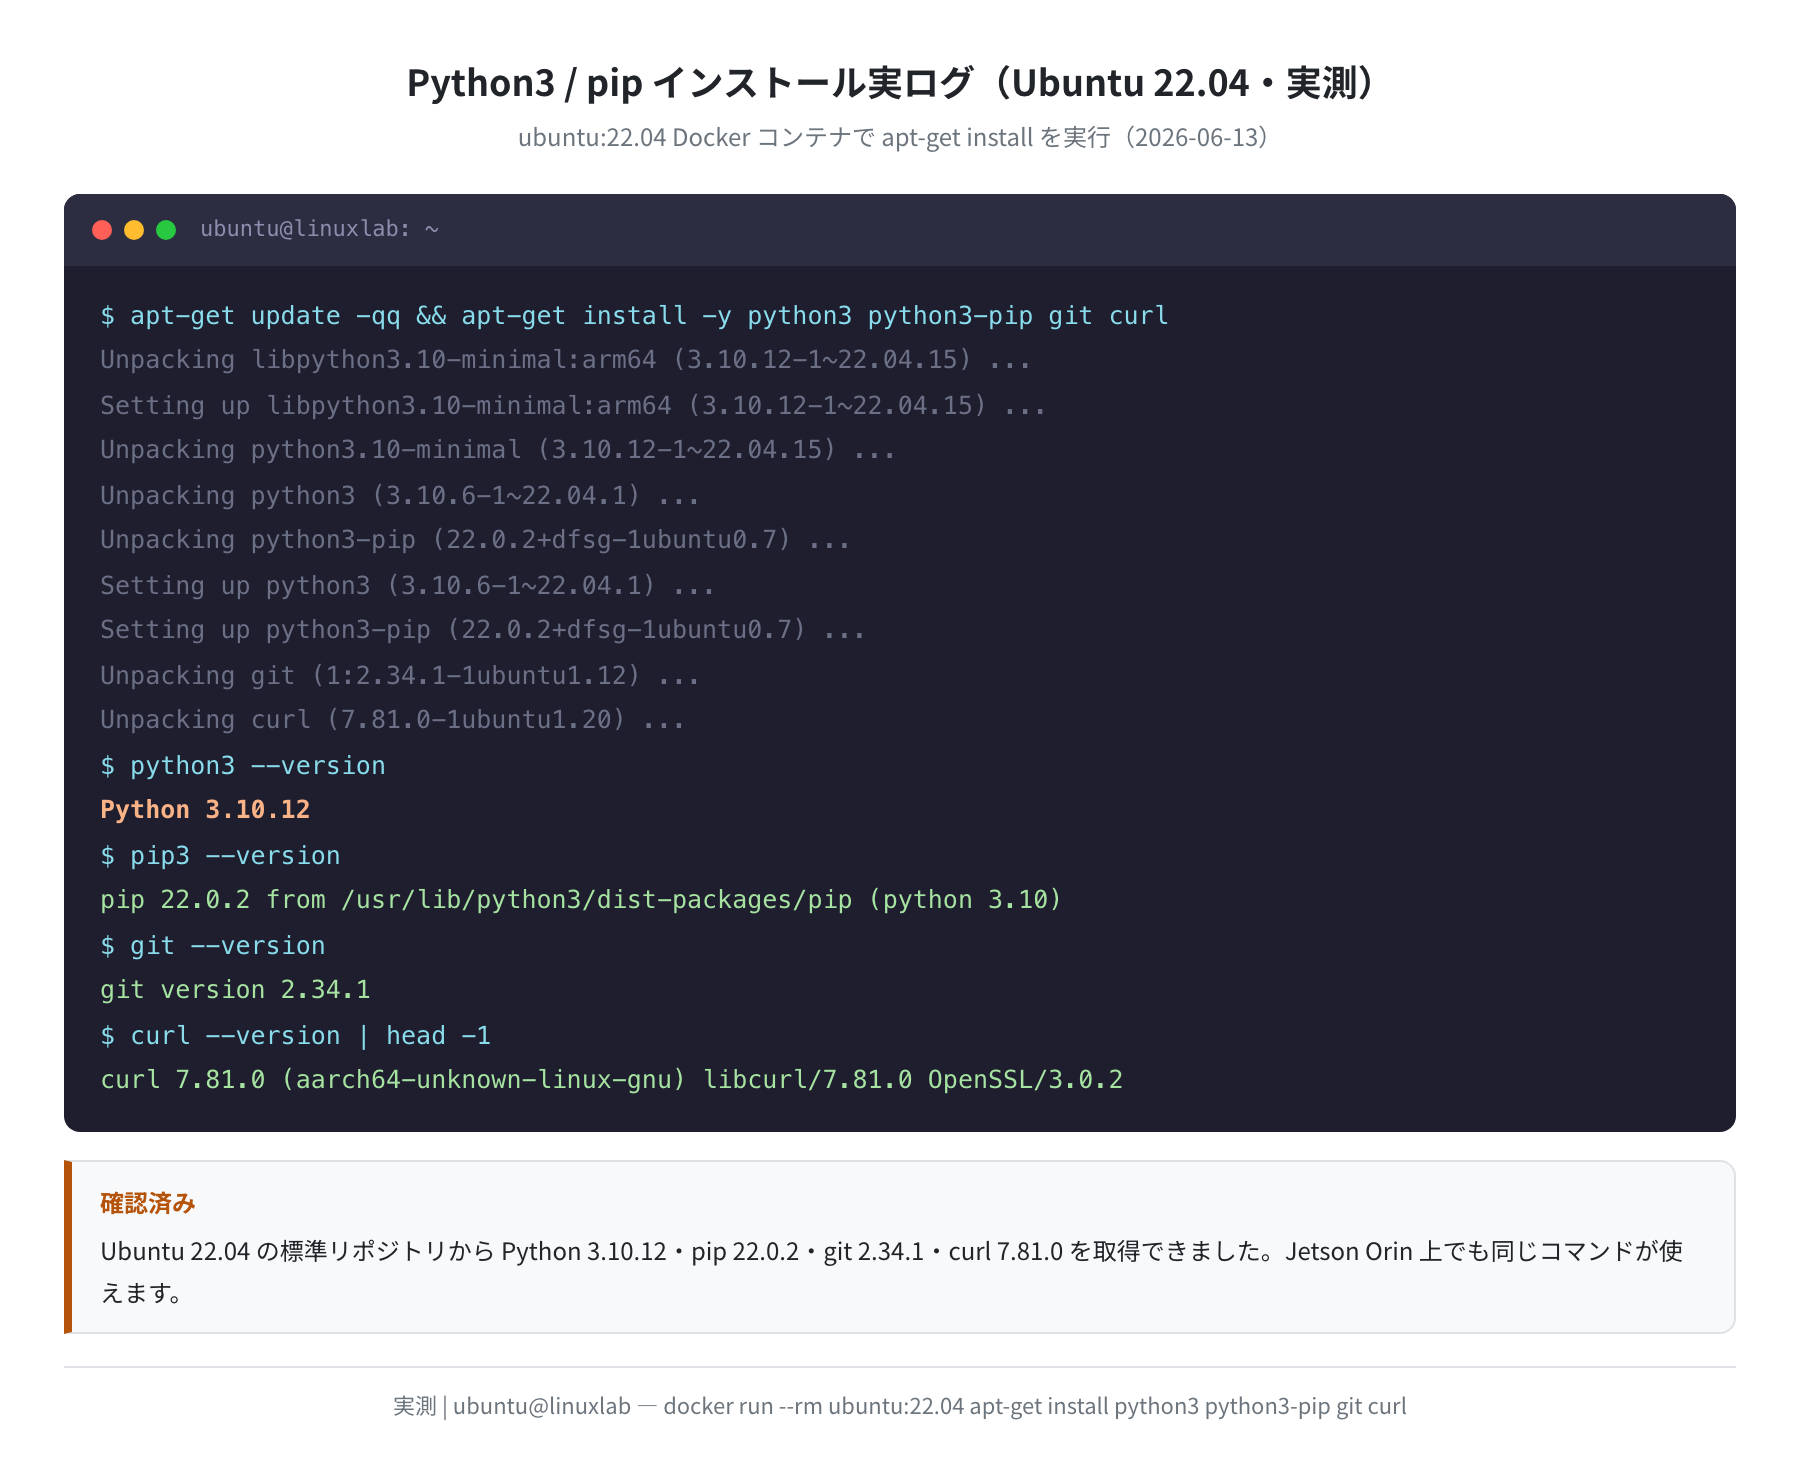The width and height of the screenshot is (1800, 1462).
Task: Click the output 'git version 2.34.1'
Action: [x=235, y=990]
